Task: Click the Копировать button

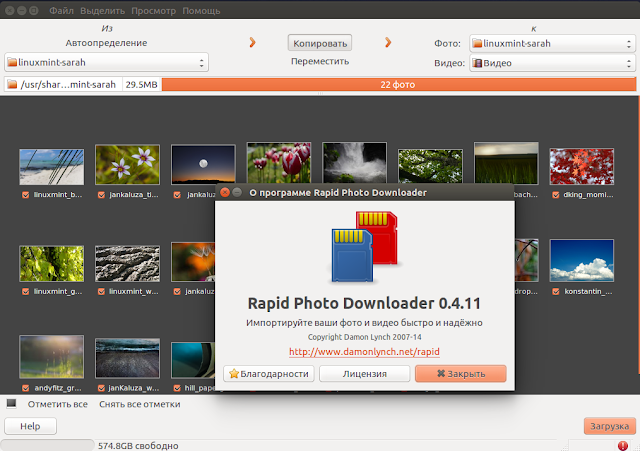Action: pos(320,43)
